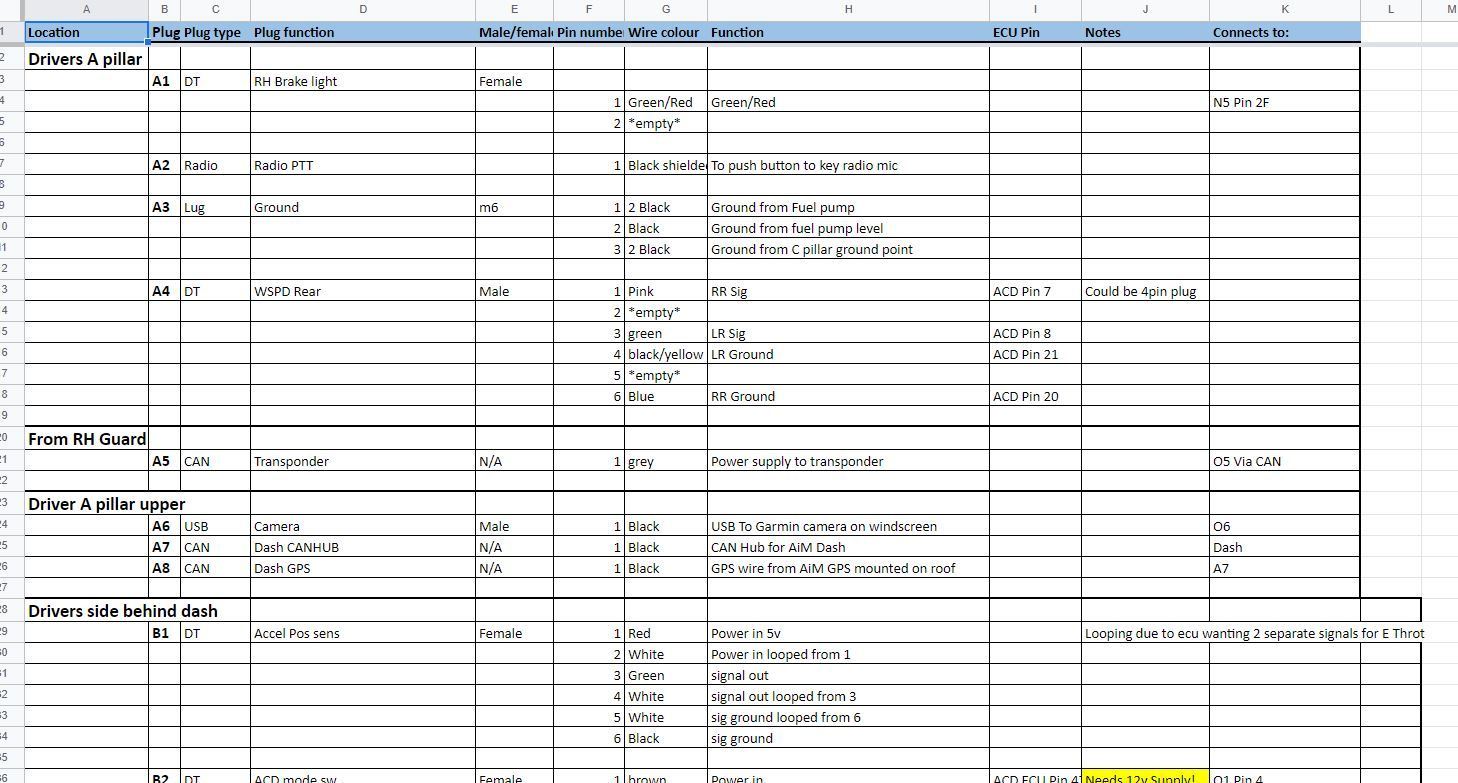The image size is (1458, 783).
Task: Click the 'RH Brake light' cell
Action: point(362,81)
